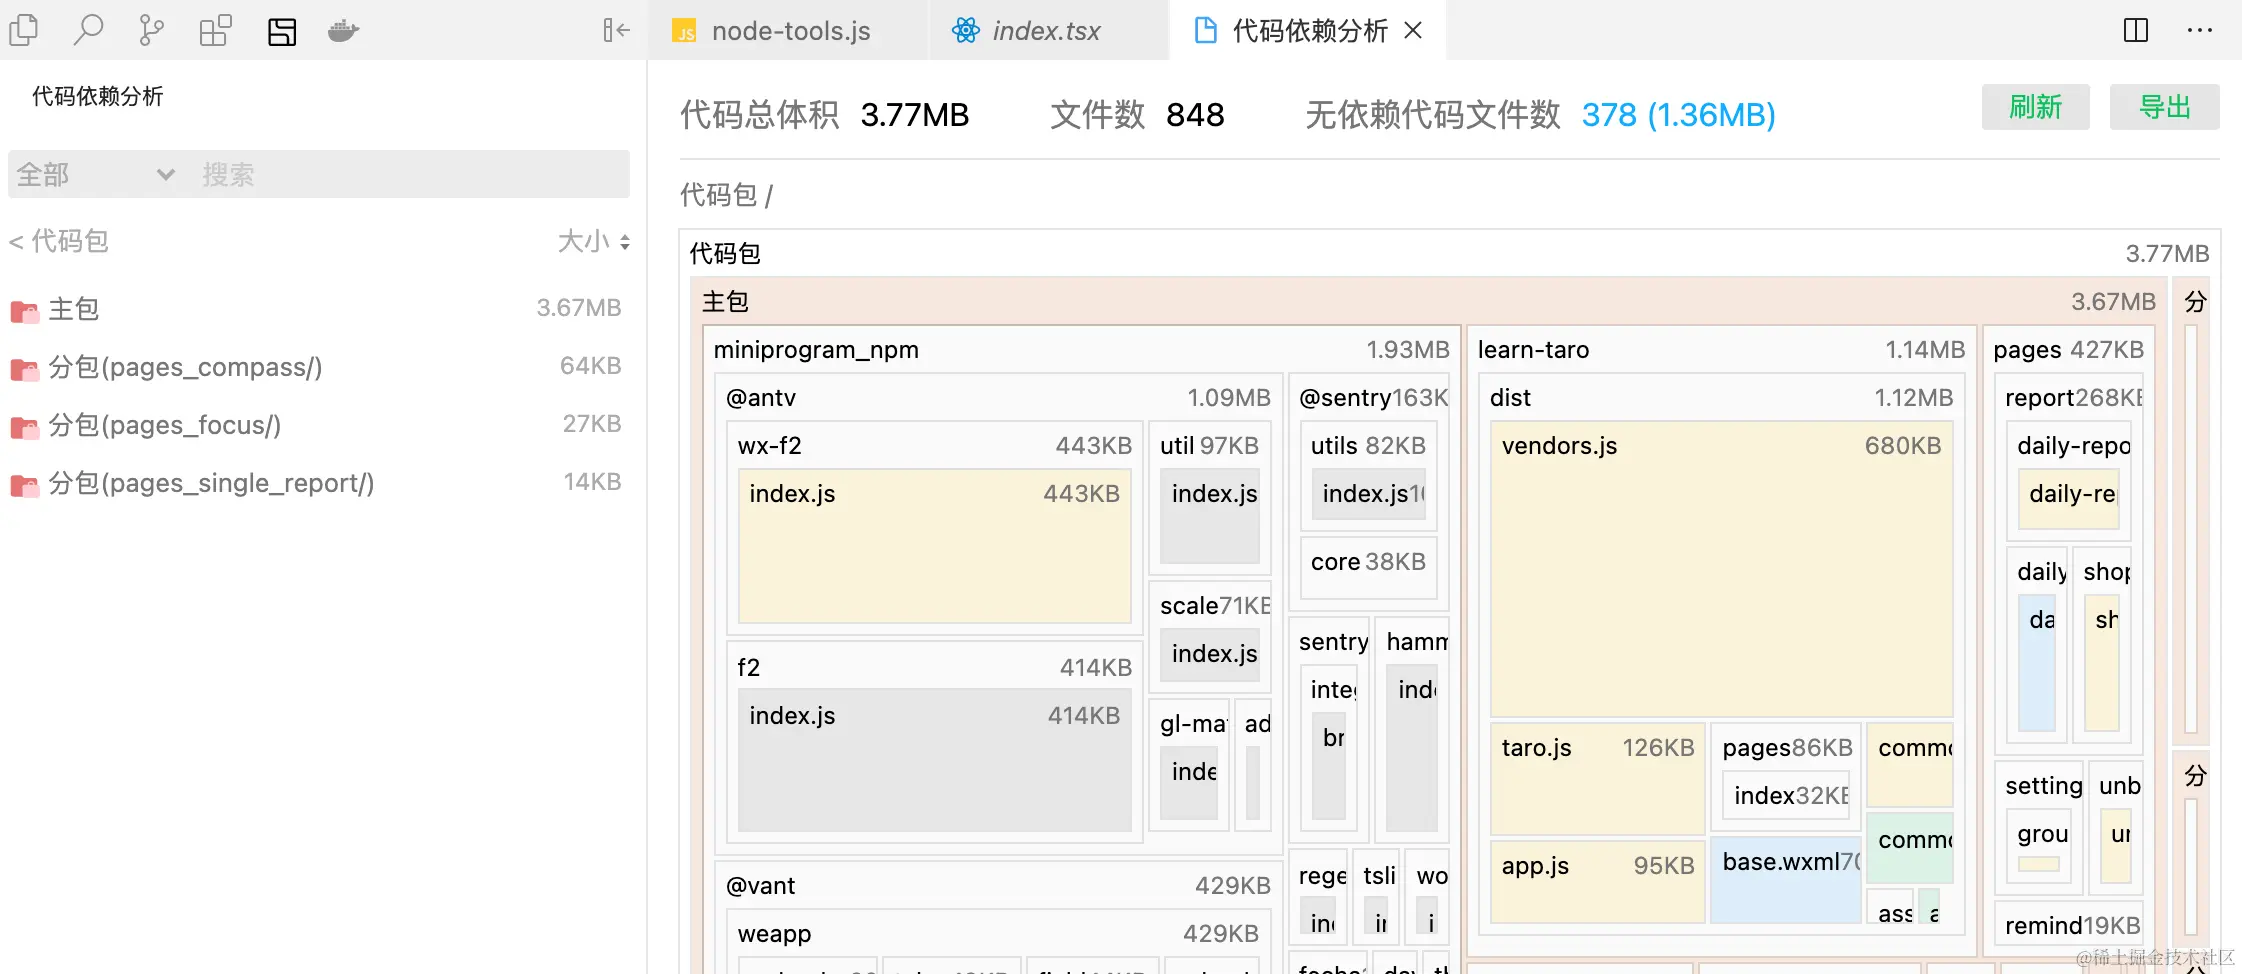Open learn-taro treemap header
Viewport: 2242px width, 974px height.
click(1721, 349)
